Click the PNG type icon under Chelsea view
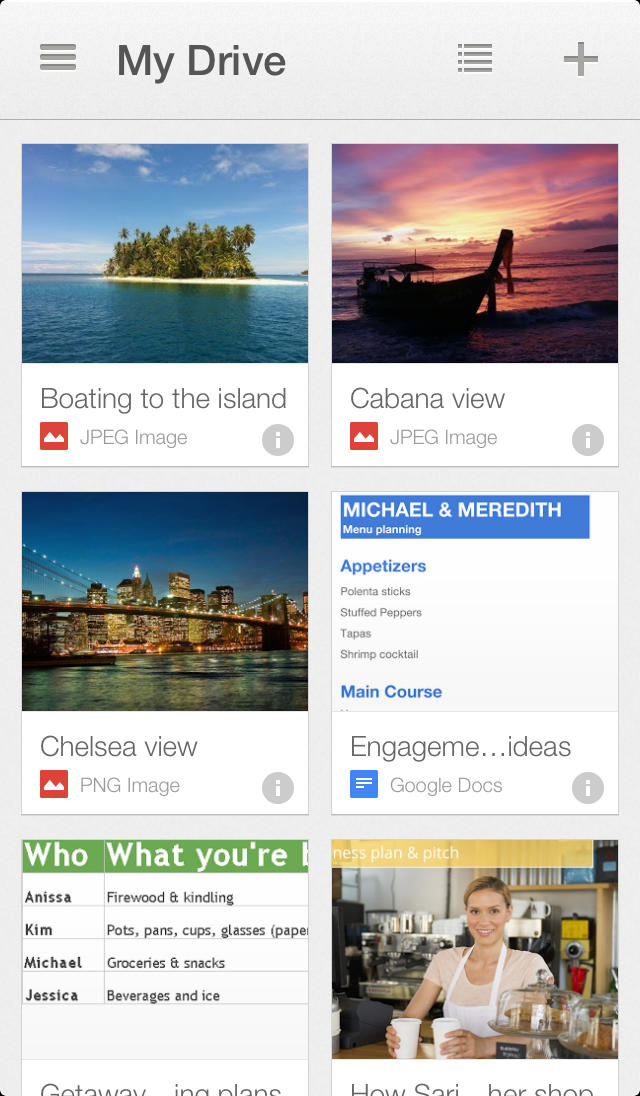640x1096 pixels. pos(53,784)
